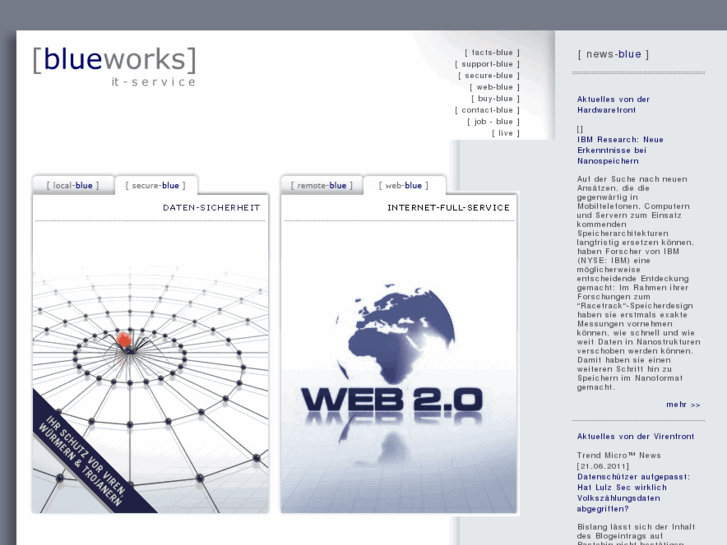Switch to the local-blue tab

tap(73, 186)
